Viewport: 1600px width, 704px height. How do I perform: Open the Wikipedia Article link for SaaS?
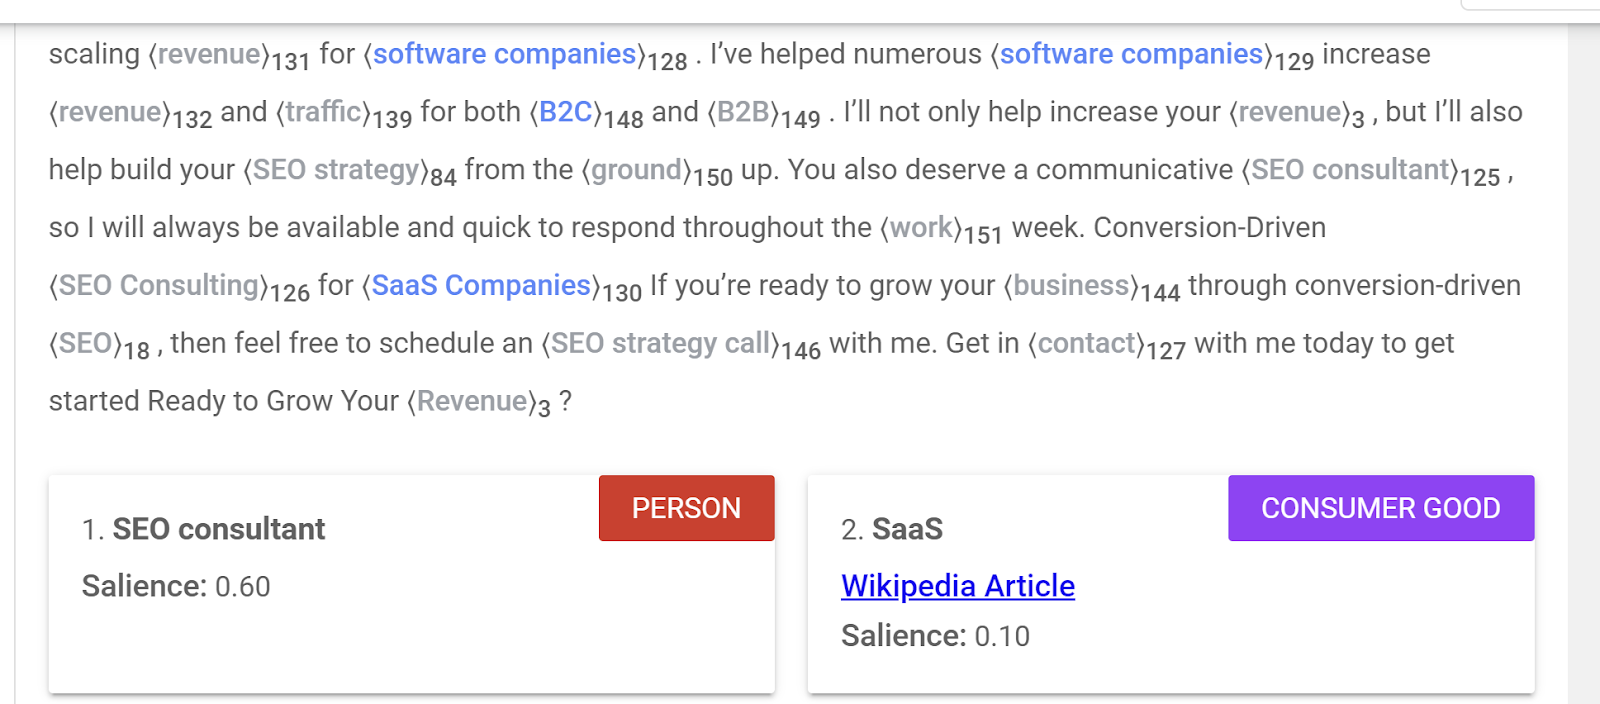point(957,586)
